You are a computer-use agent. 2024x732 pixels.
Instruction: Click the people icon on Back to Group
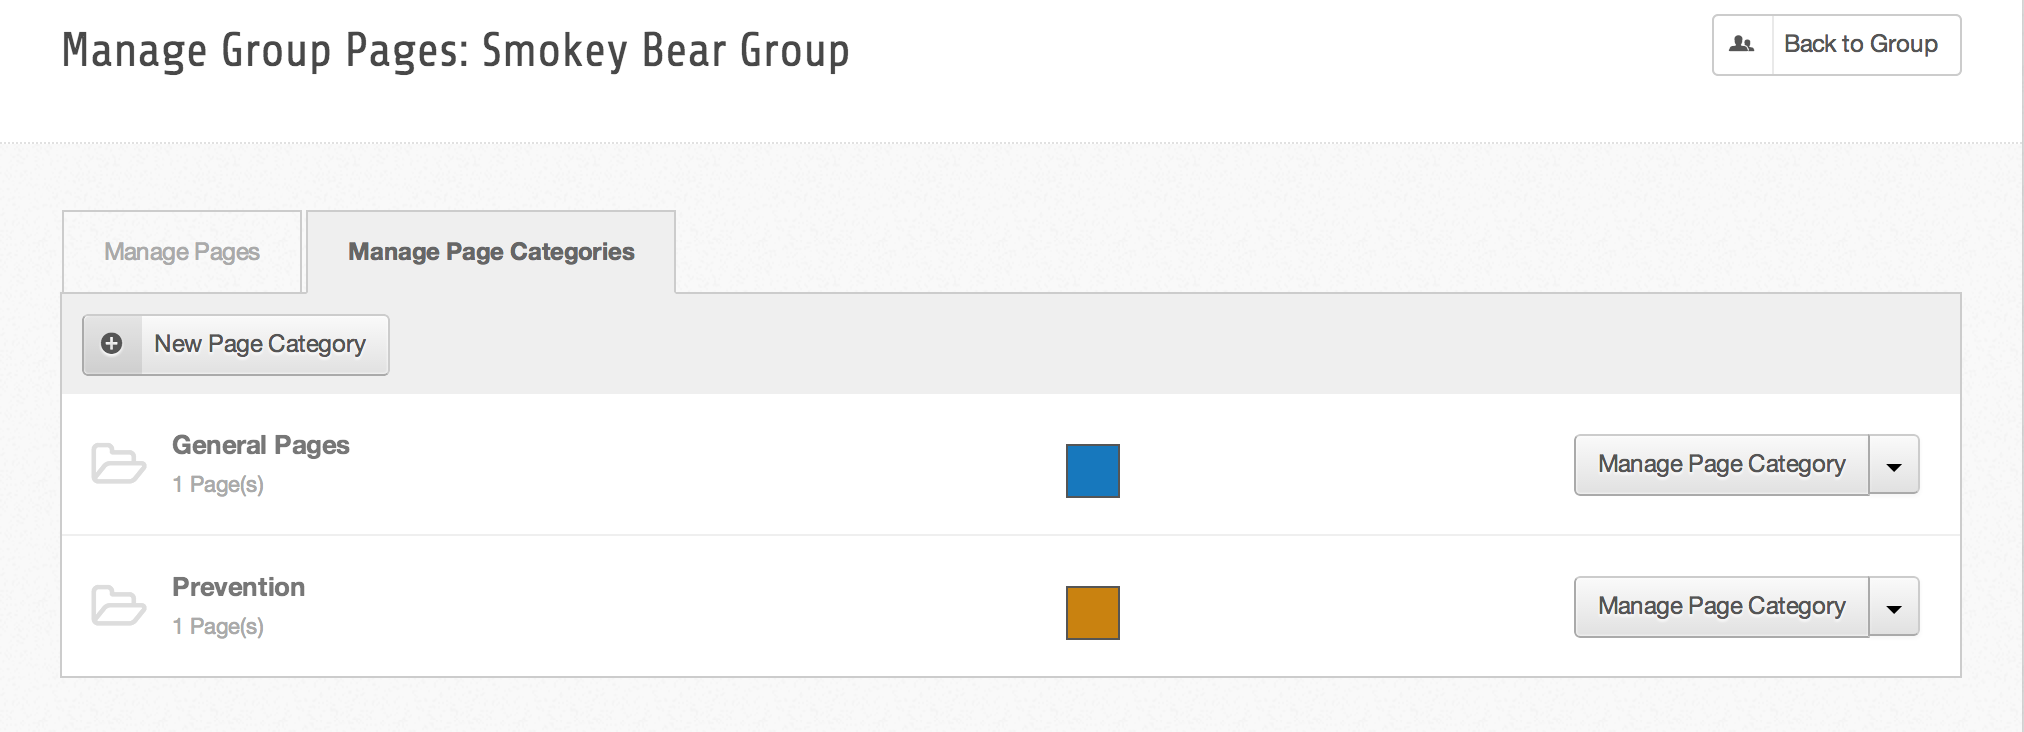pos(1742,45)
